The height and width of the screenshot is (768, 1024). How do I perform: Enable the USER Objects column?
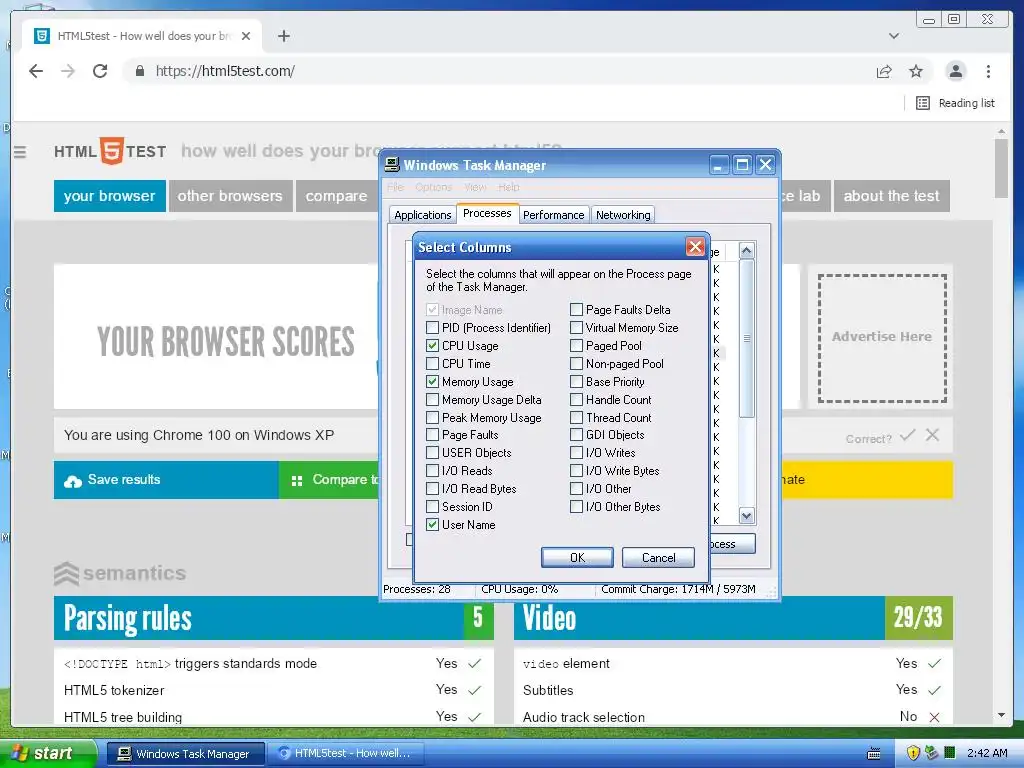(432, 453)
